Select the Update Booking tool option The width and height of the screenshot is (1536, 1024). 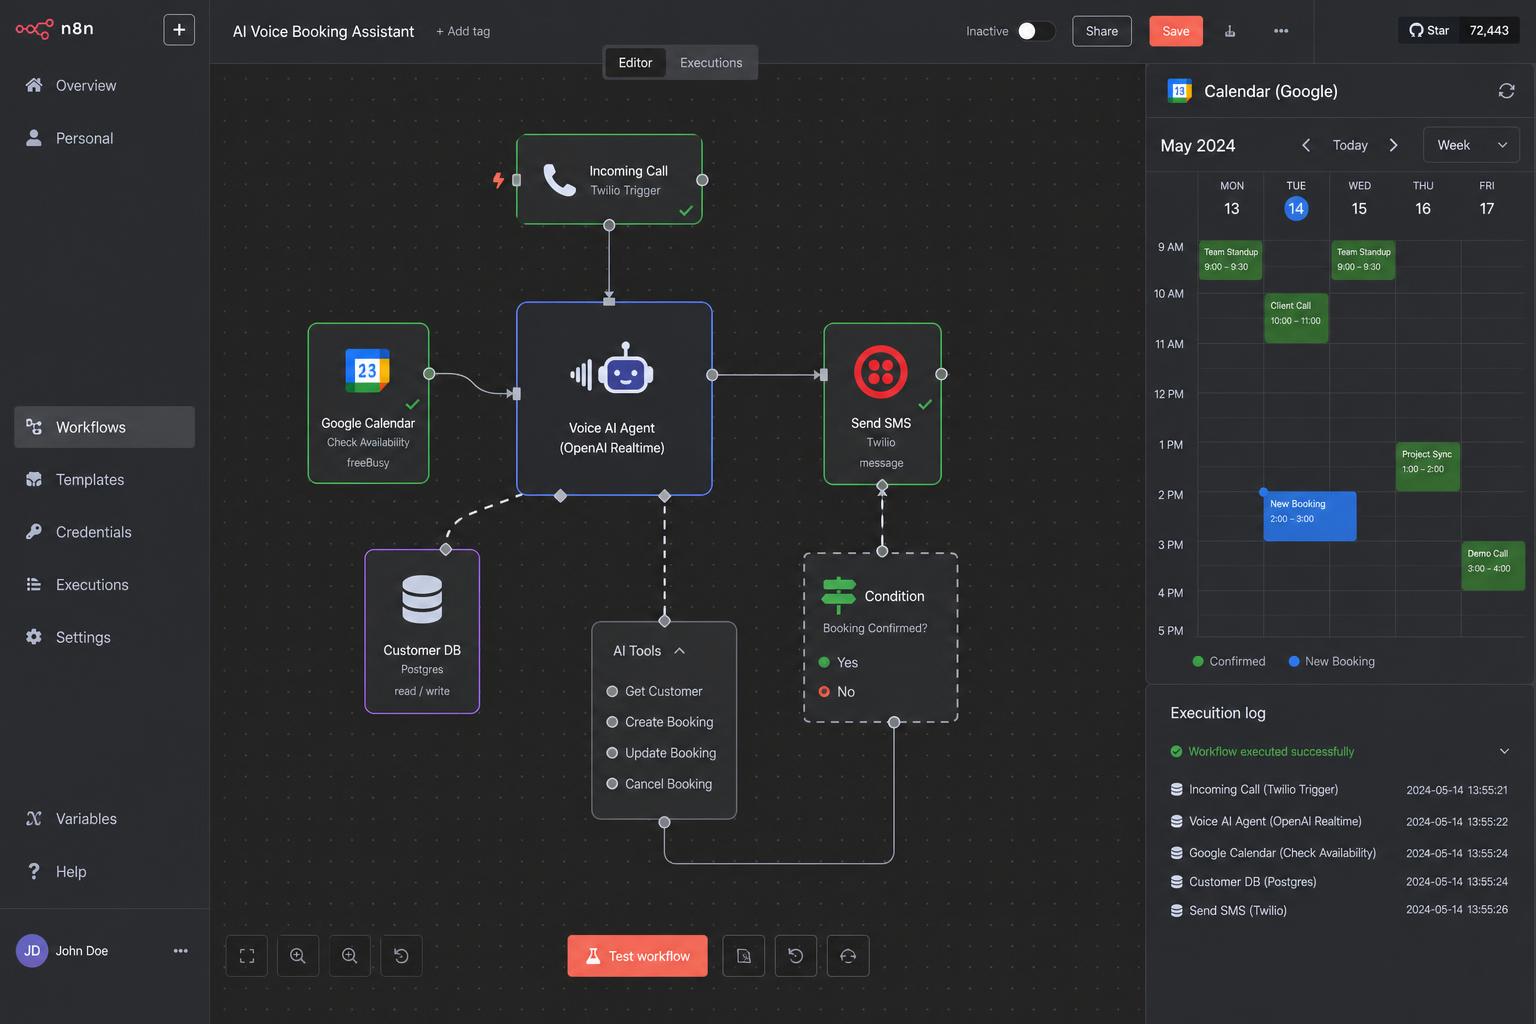(x=661, y=753)
